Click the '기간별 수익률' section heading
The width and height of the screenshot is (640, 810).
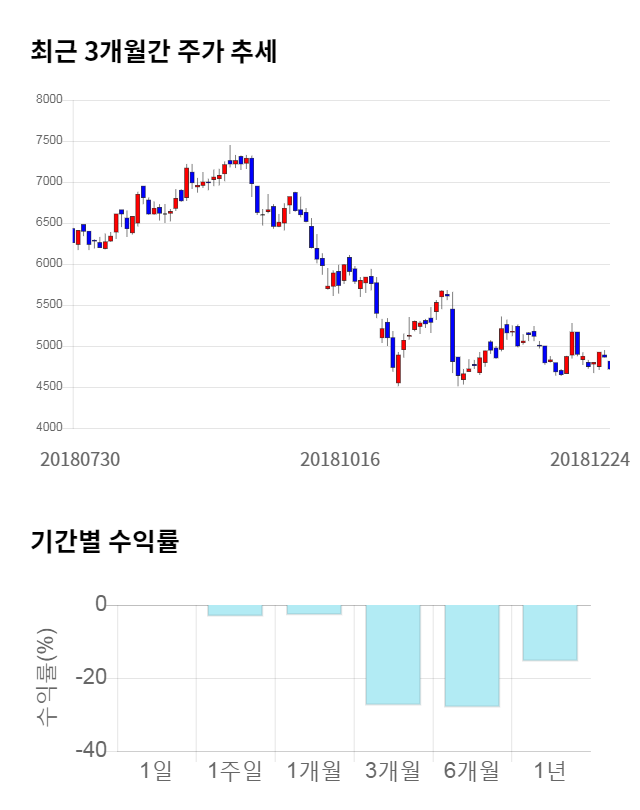(104, 542)
